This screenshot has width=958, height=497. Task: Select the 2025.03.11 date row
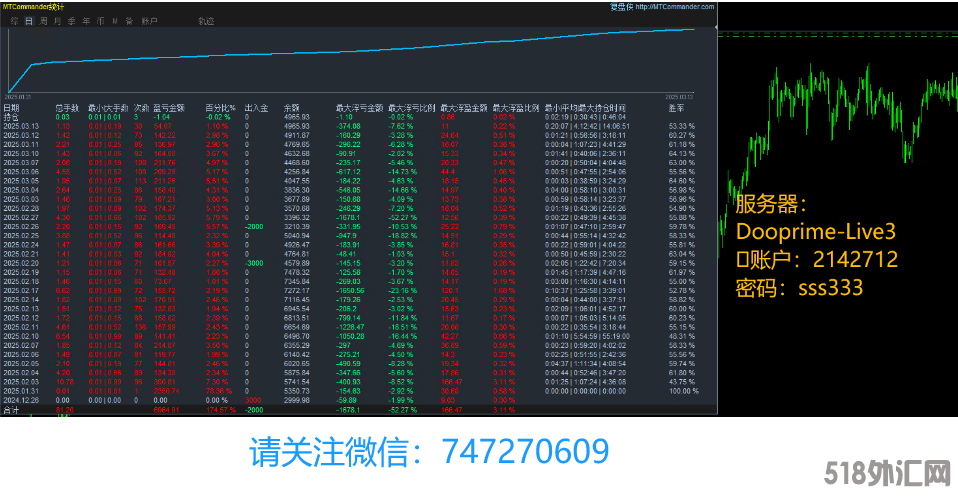[359, 144]
